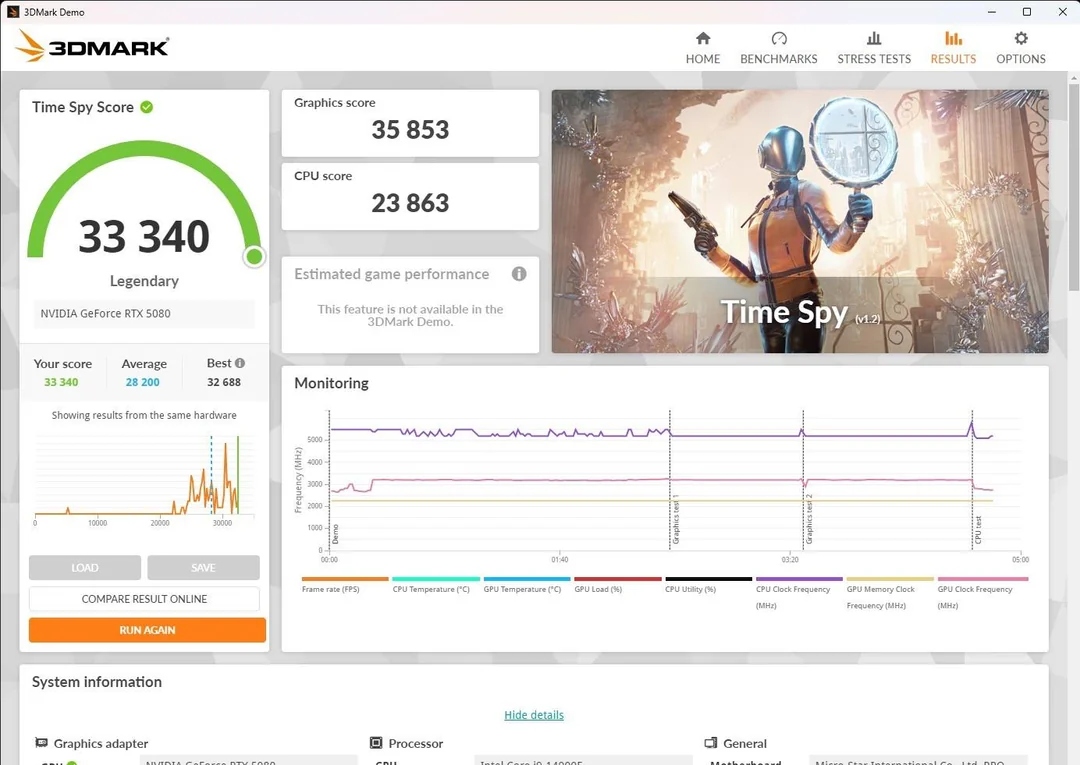The height and width of the screenshot is (765, 1080).
Task: Switch to the Results tab
Action: pyautogui.click(x=952, y=42)
